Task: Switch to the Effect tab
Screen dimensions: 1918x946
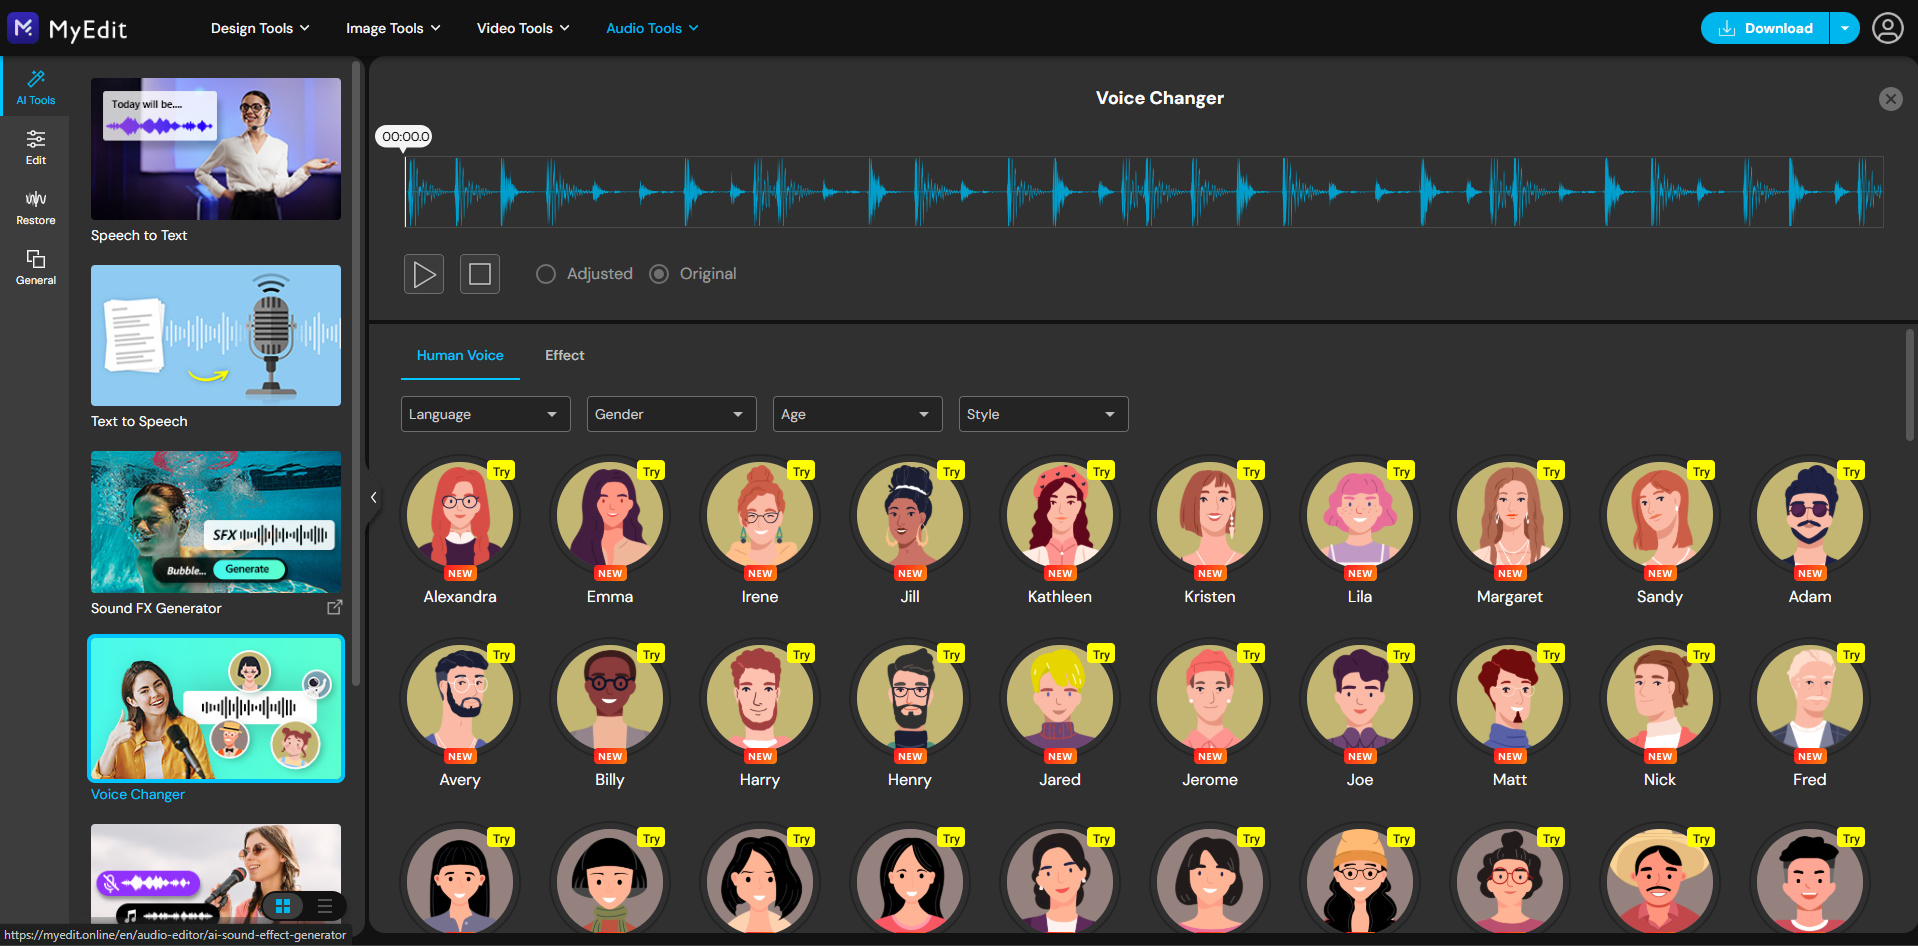Action: (564, 355)
